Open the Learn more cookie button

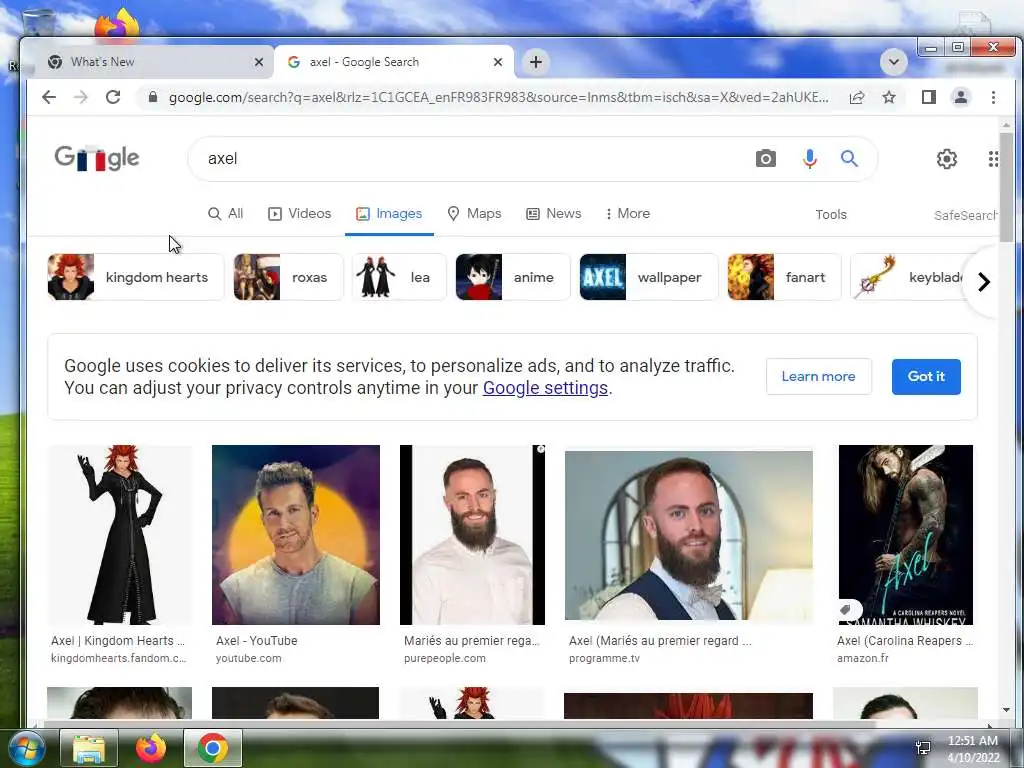[818, 376]
